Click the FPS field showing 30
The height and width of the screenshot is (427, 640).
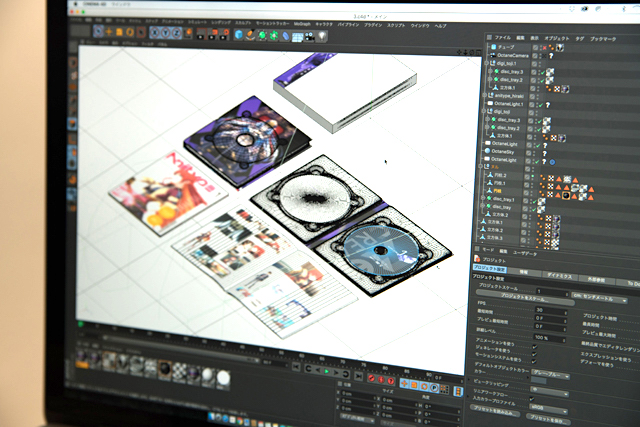click(x=551, y=310)
